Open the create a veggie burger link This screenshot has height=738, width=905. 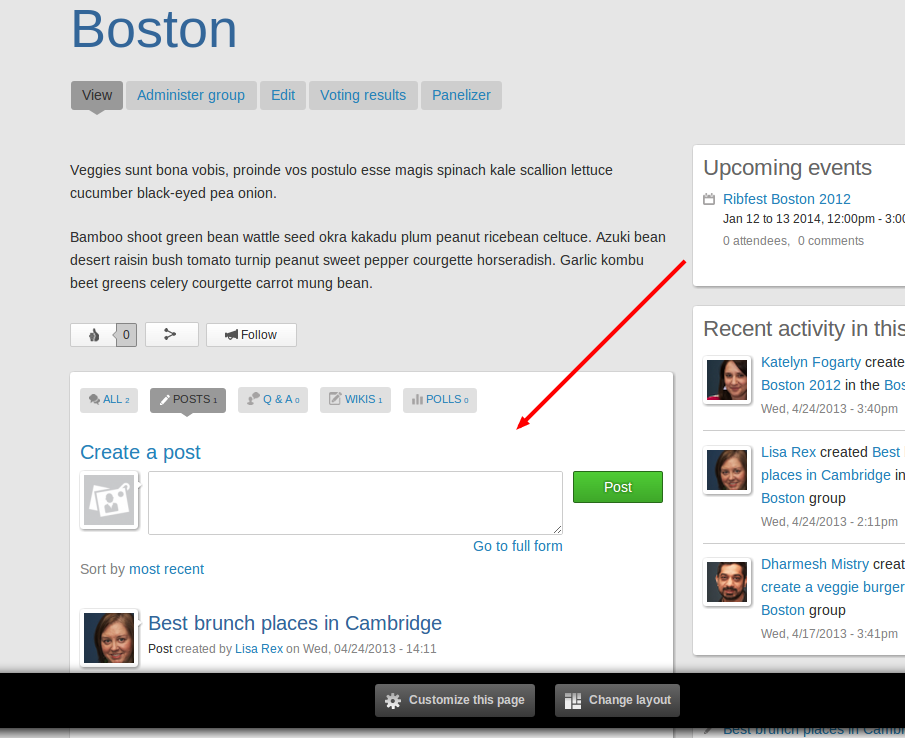point(833,587)
